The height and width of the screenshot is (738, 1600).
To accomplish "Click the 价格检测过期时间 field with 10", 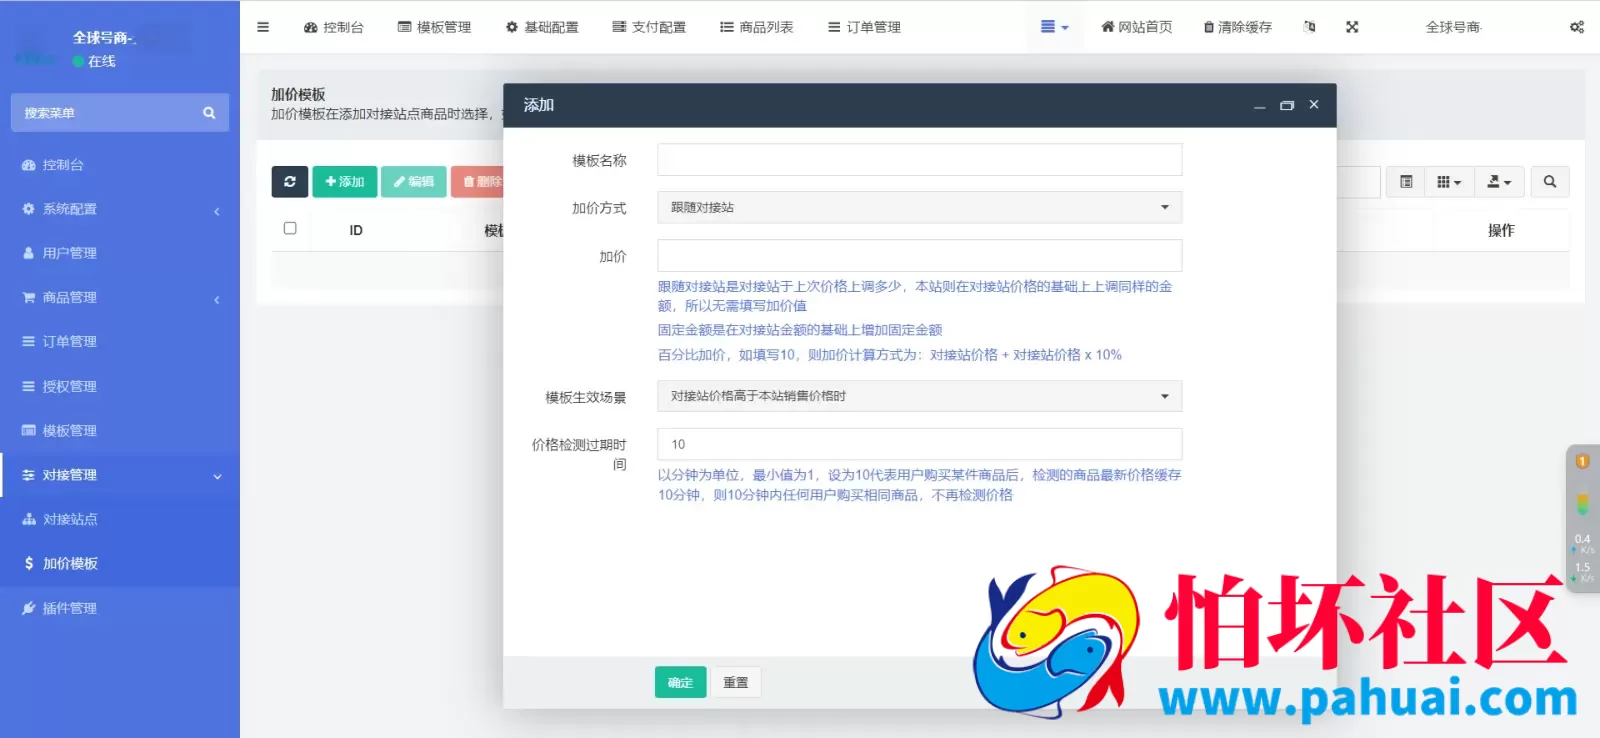I will [x=919, y=444].
